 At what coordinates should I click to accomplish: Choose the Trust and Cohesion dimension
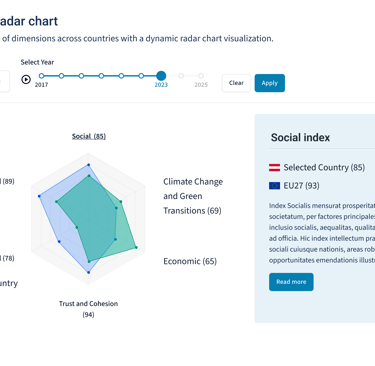[88, 309]
